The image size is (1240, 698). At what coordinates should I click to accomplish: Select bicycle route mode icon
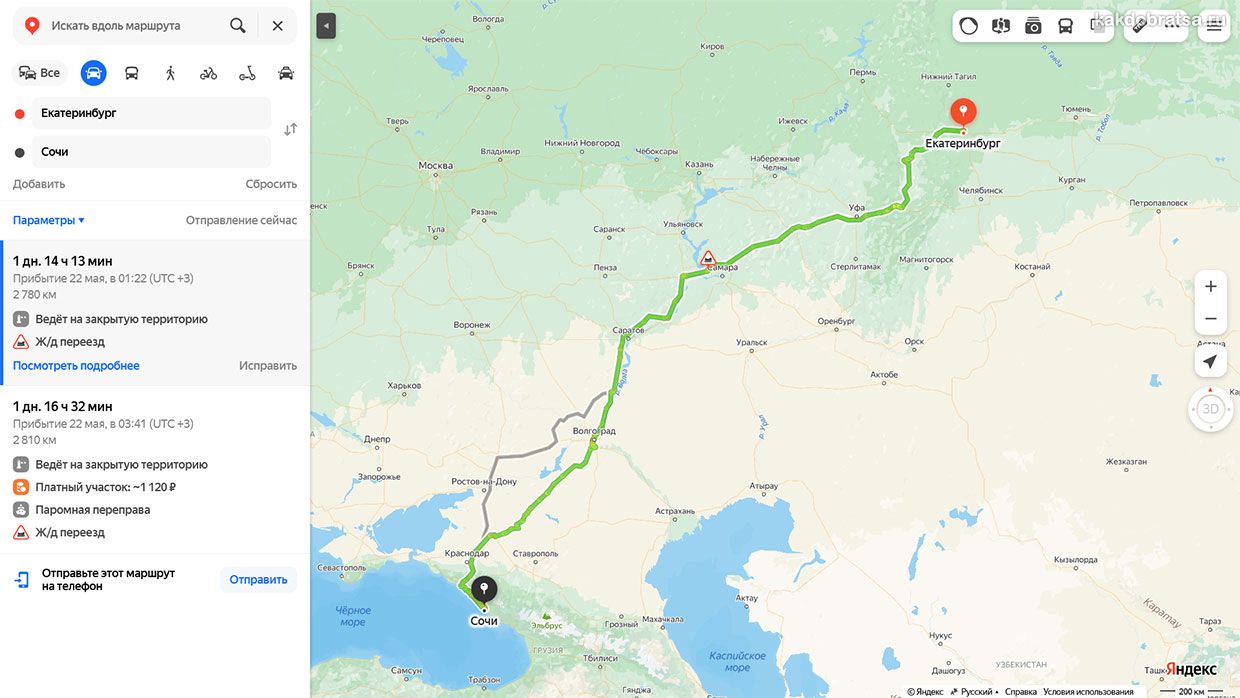208,73
